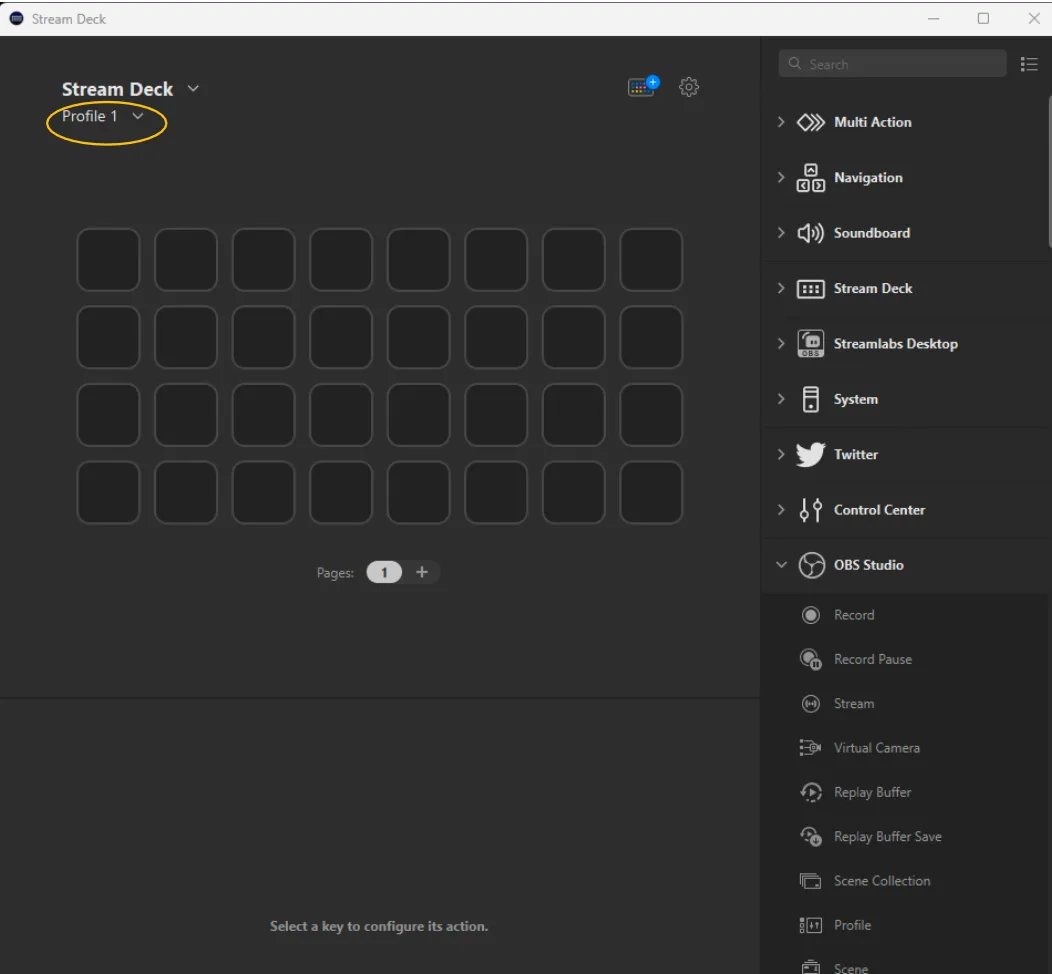Expand the Multi Action category chevron

(x=781, y=122)
